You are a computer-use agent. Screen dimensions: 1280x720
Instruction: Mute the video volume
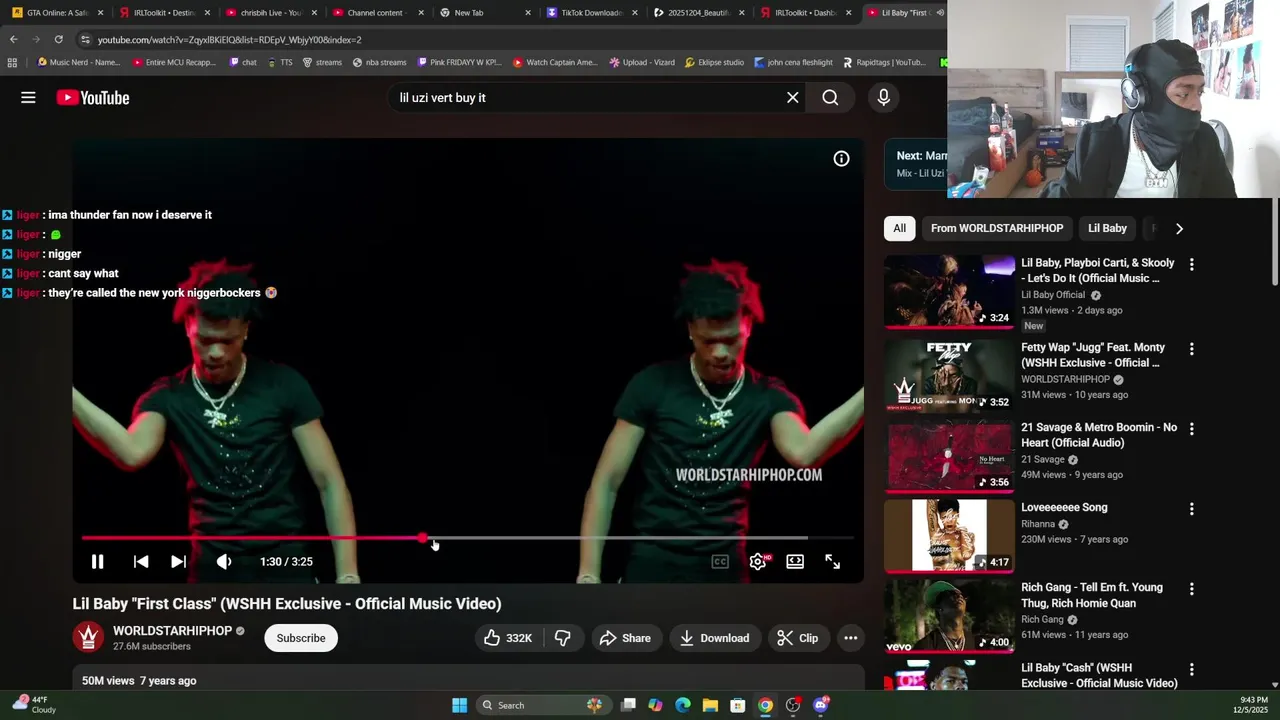pos(224,562)
